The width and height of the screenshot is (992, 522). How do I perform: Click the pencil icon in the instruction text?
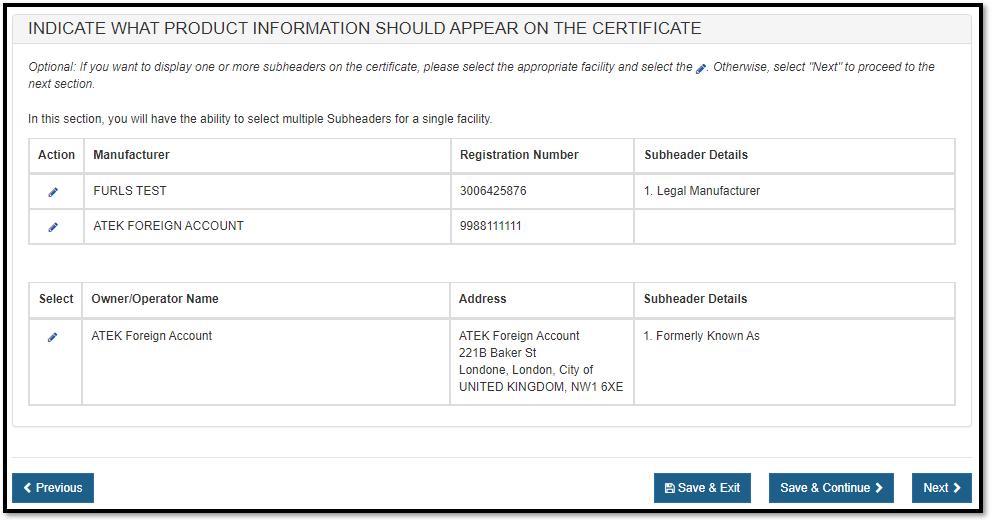701,68
